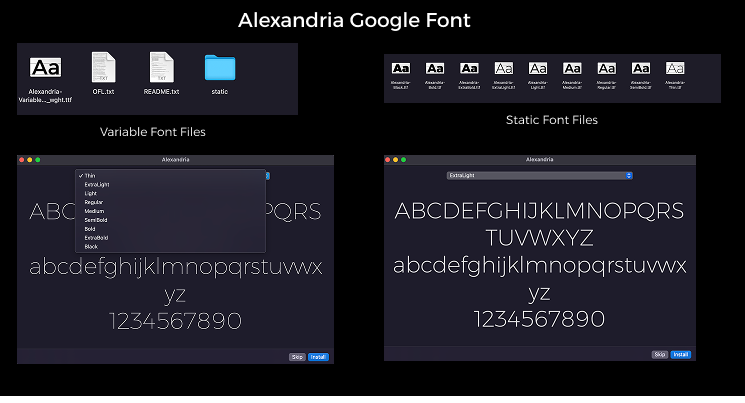Select the Alexandria-Regular.ttf font file
The image size is (745, 403).
point(606,68)
